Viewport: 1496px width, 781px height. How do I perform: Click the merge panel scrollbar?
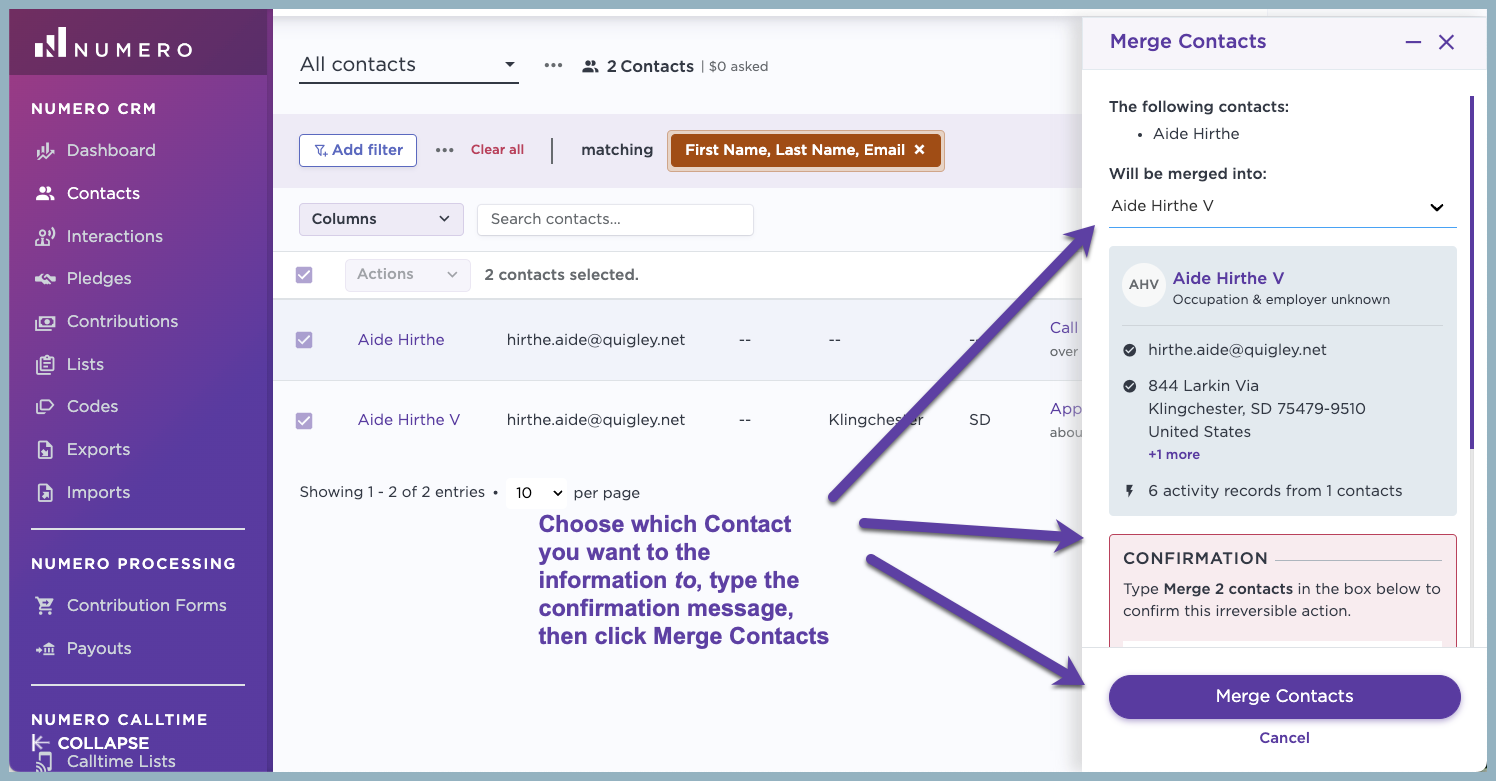[1471, 272]
